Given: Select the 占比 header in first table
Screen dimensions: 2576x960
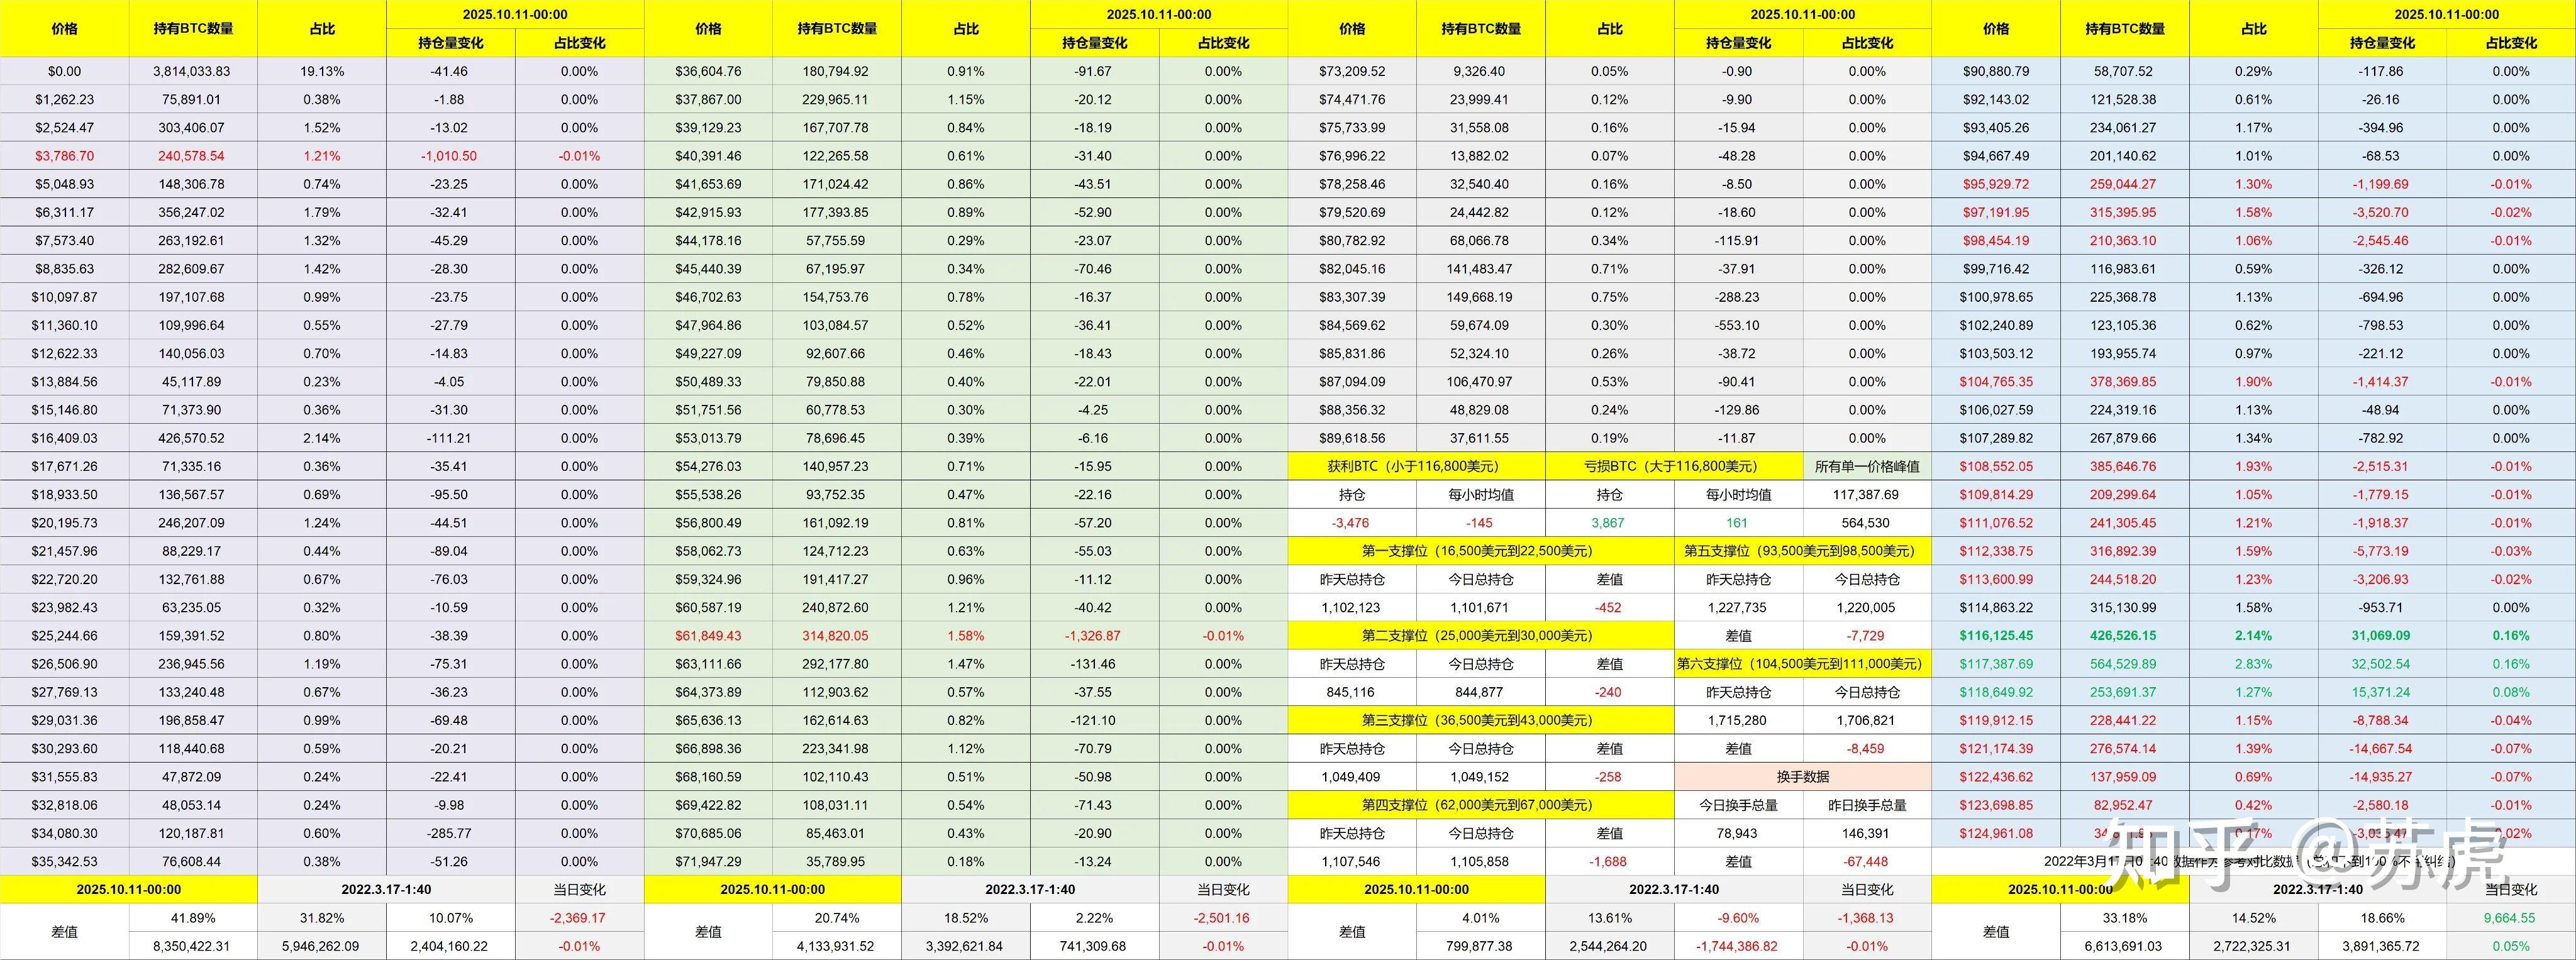Looking at the screenshot, I should click(x=322, y=28).
